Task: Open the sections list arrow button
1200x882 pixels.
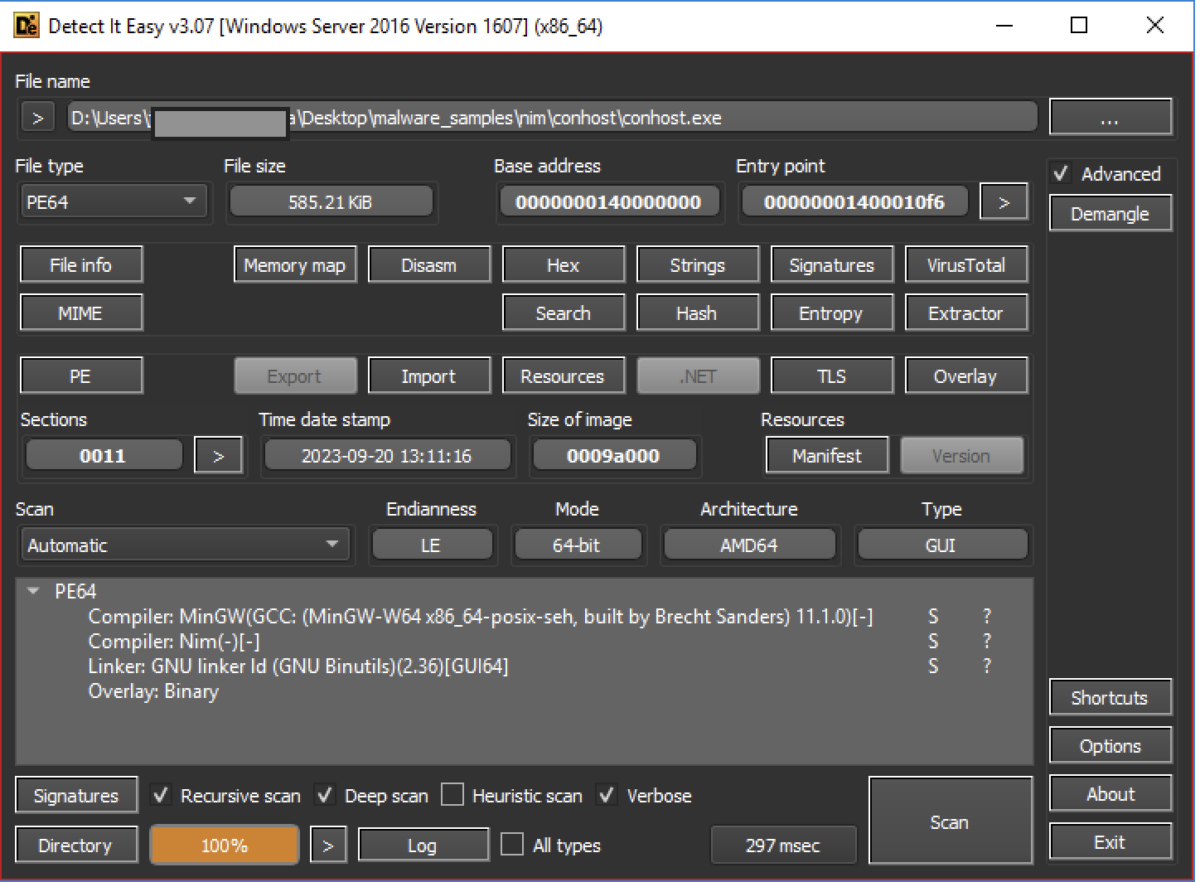Action: tap(219, 456)
